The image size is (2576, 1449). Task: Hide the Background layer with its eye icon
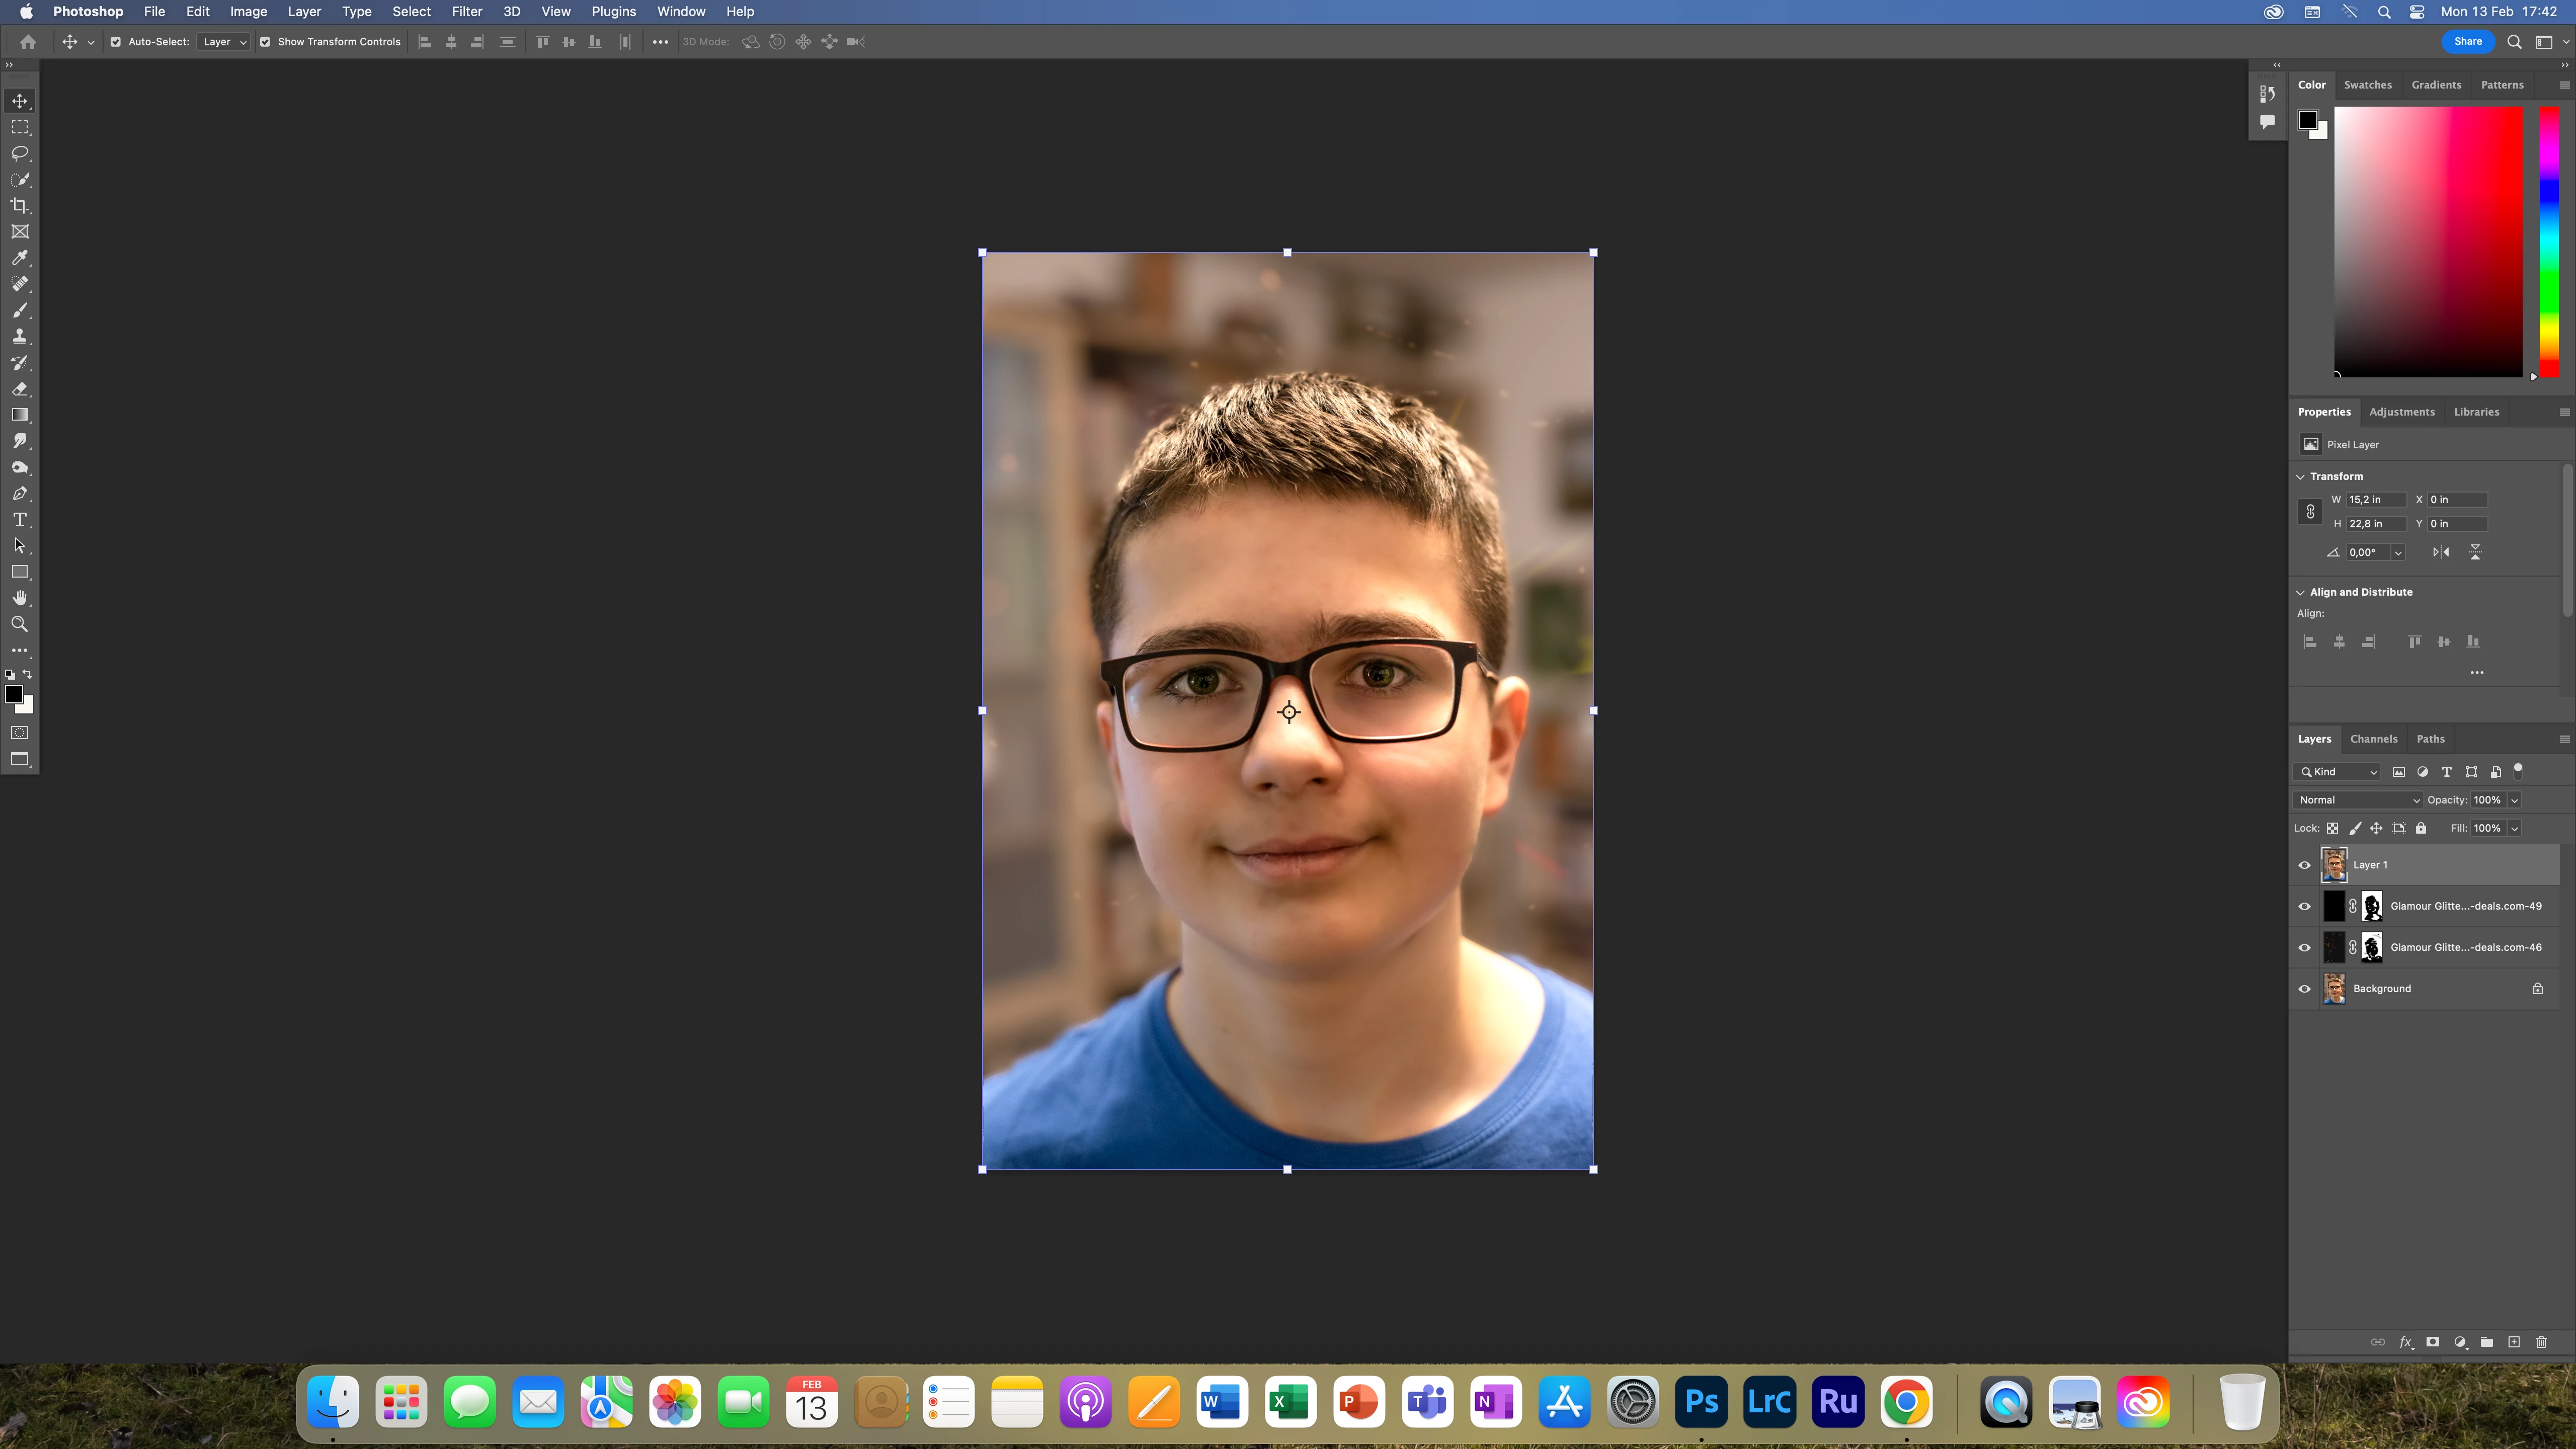tap(2305, 989)
